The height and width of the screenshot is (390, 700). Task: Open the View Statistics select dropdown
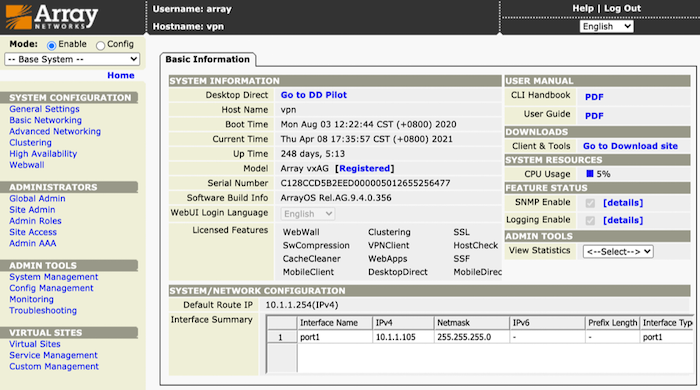(618, 252)
